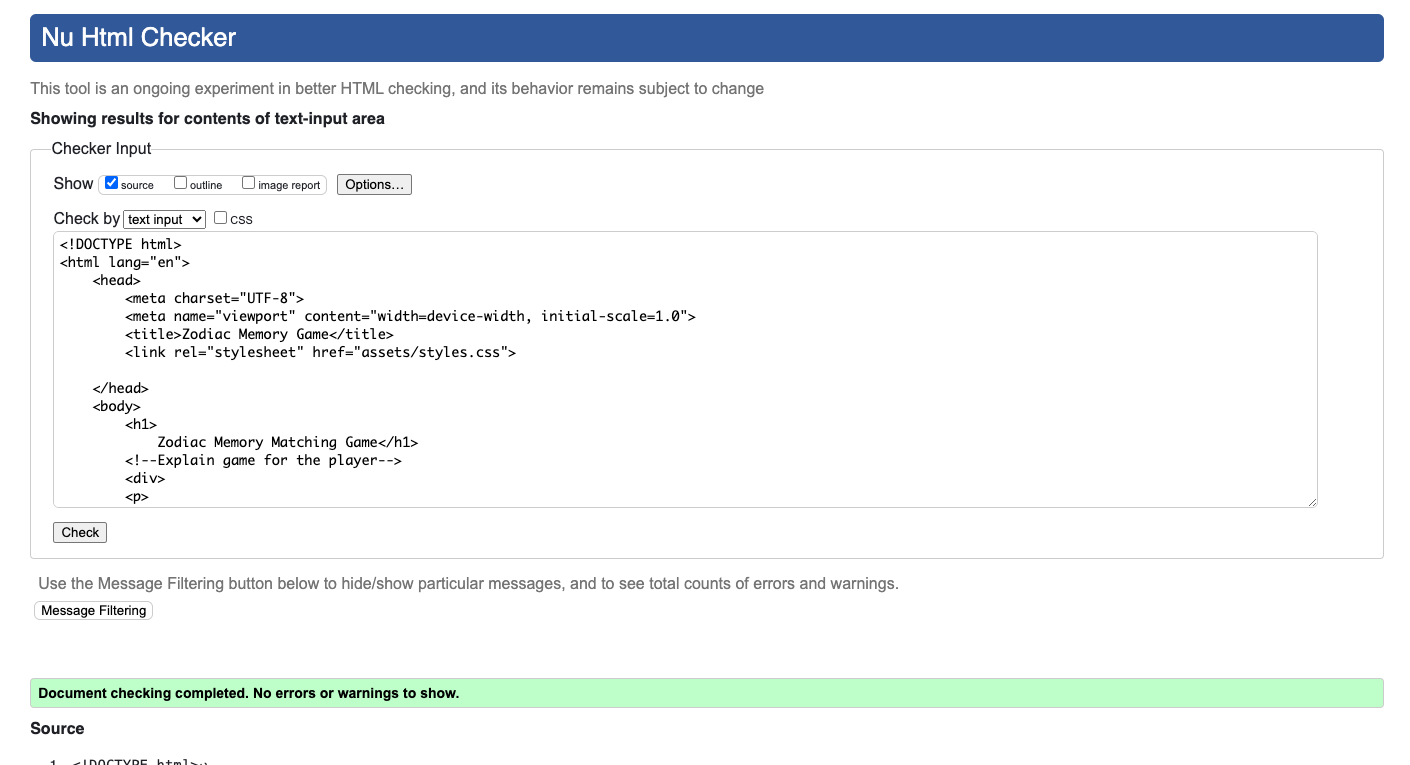Click the '<!DOCTYPE html>' first line in editor

(121, 244)
